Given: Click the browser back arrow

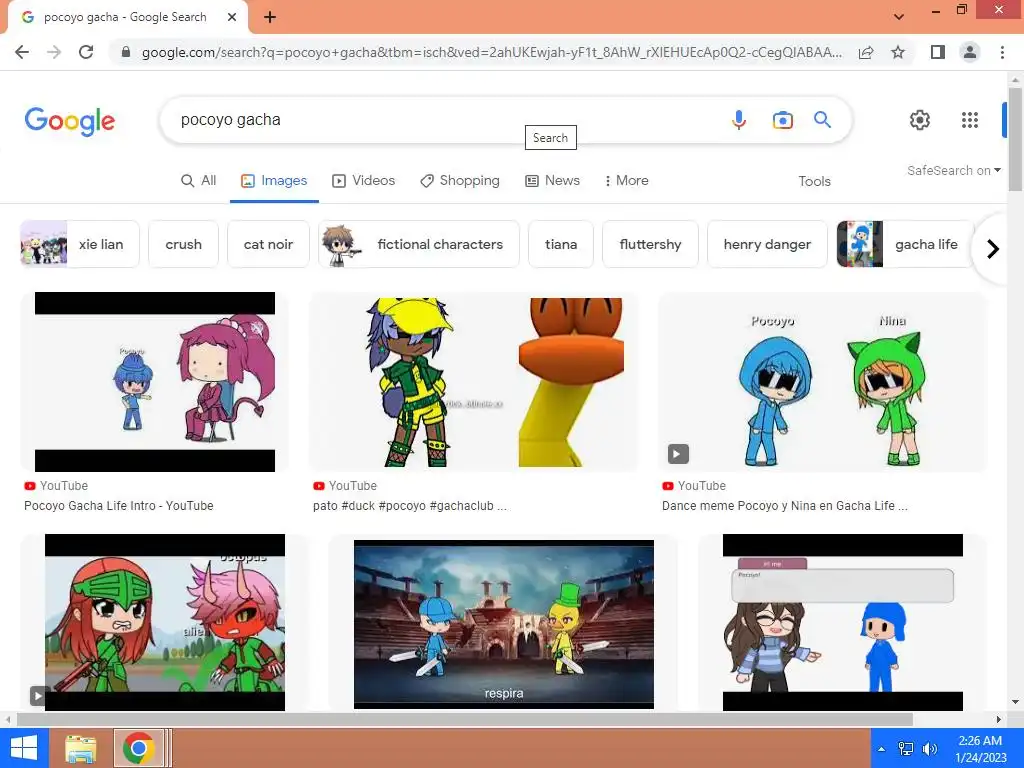Looking at the screenshot, I should coord(22,52).
